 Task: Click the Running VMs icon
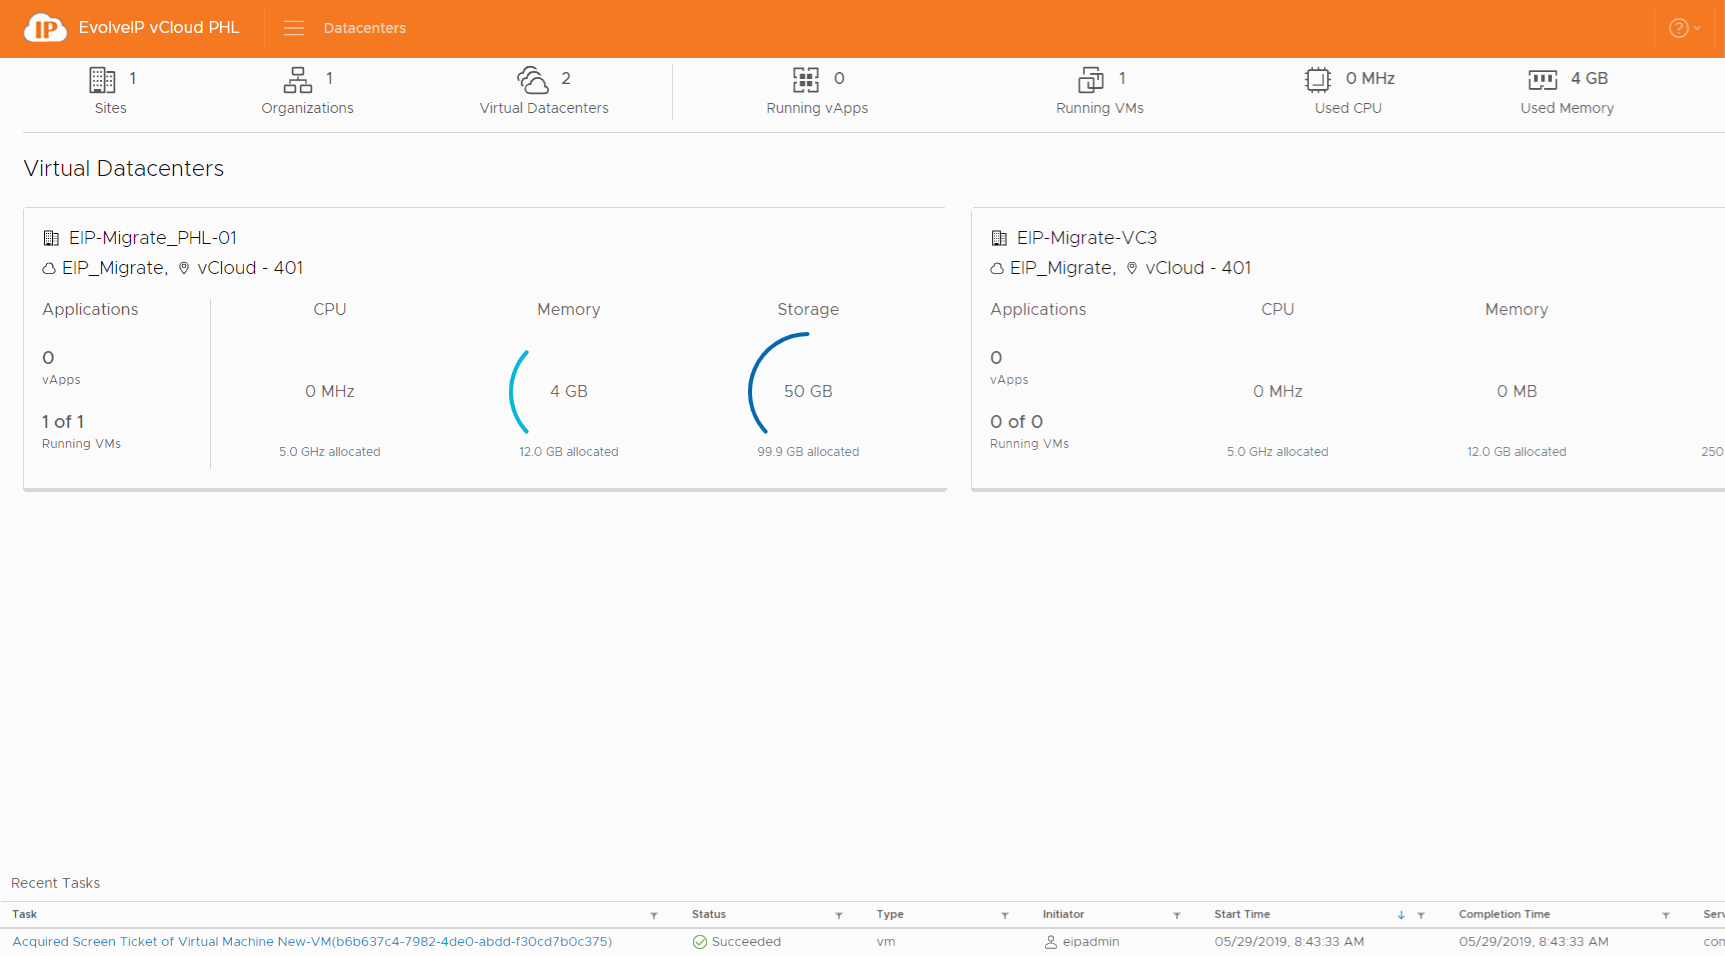click(1091, 79)
